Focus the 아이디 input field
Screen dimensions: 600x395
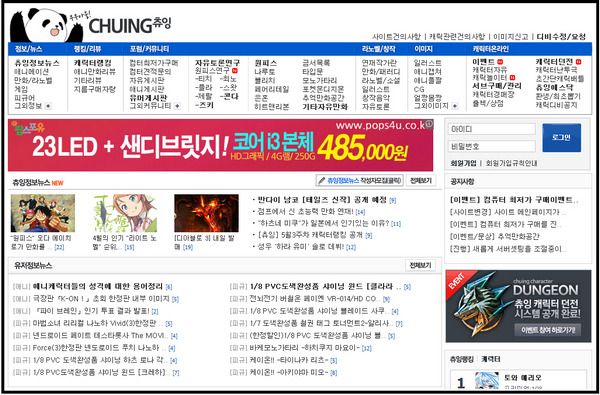(x=492, y=129)
